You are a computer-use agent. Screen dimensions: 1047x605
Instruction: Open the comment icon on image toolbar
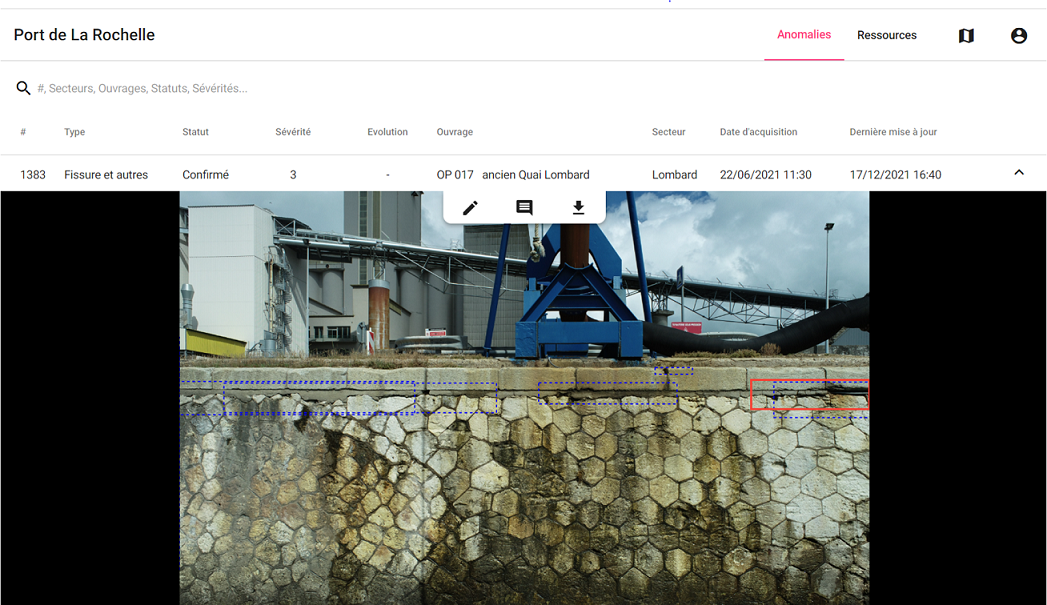tap(524, 208)
